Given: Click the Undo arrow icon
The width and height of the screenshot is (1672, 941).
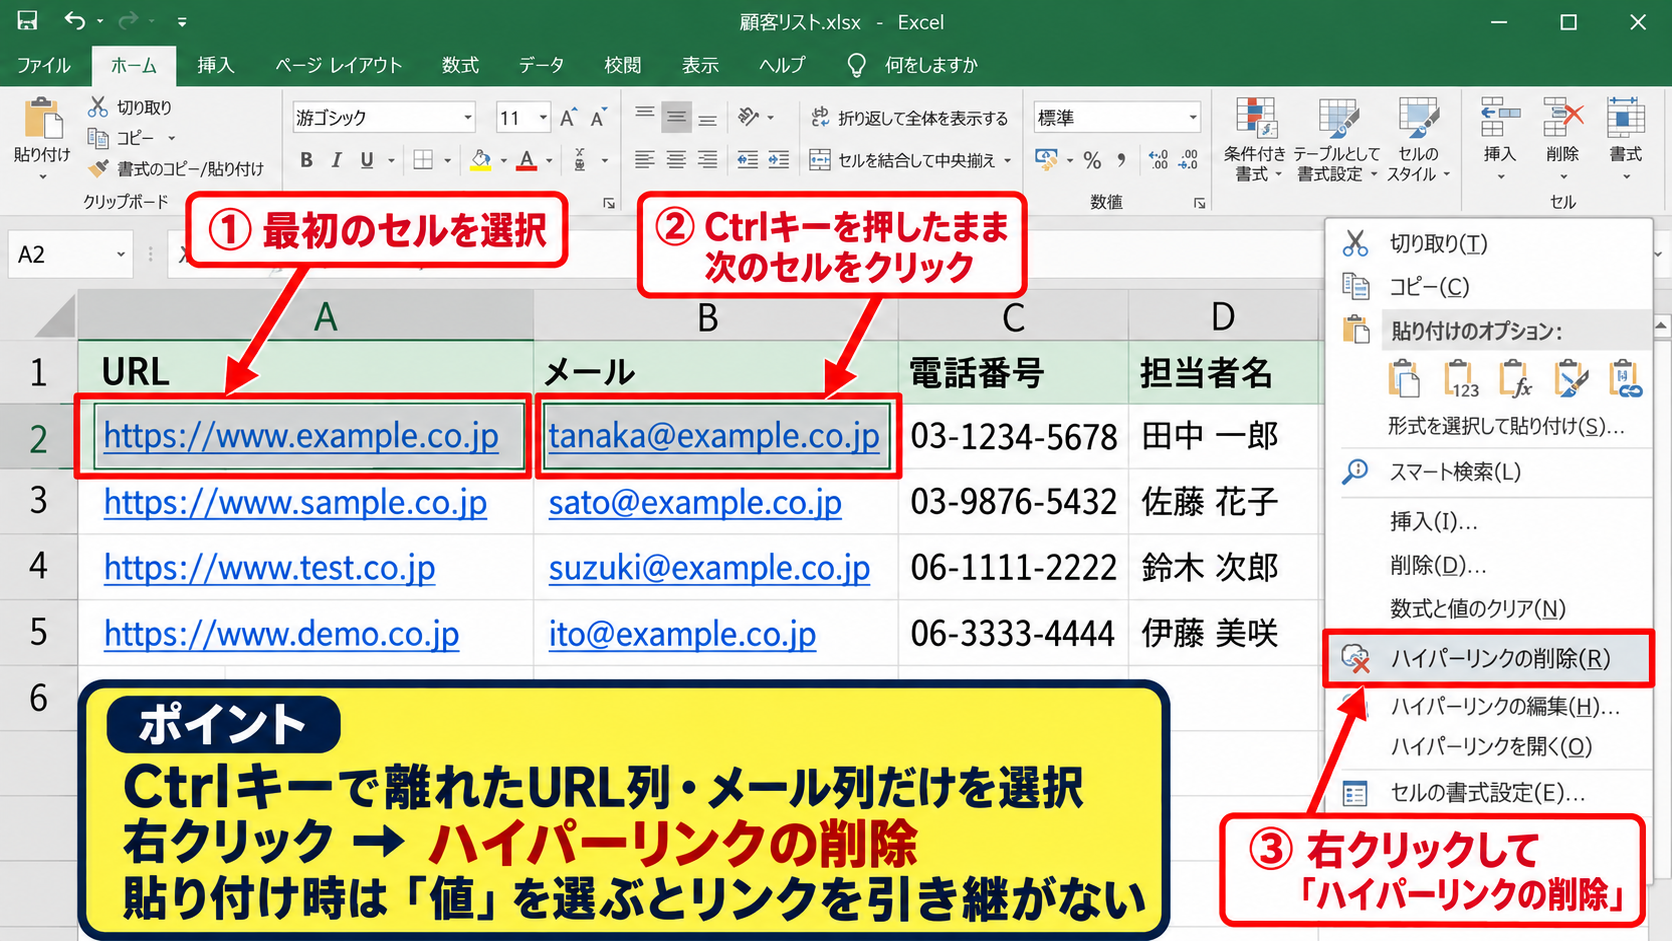Looking at the screenshot, I should 75,21.
